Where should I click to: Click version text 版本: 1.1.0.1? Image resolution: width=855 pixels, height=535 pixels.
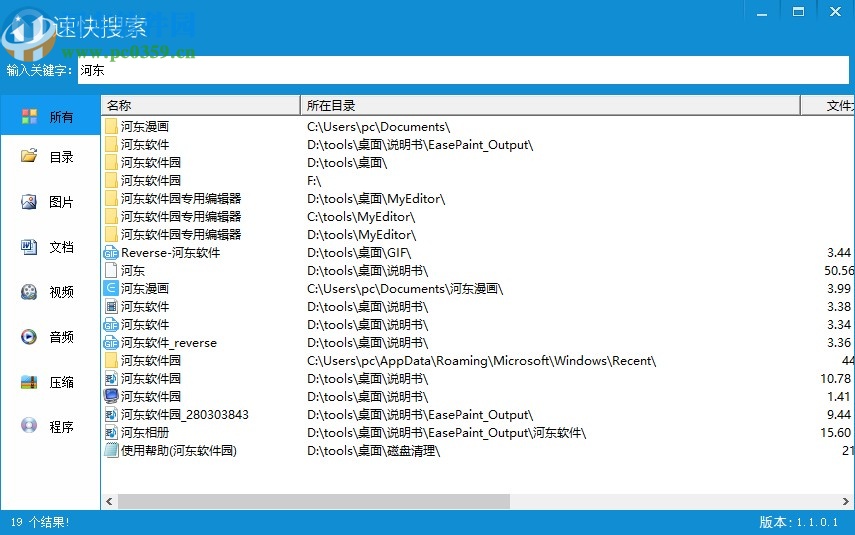tap(799, 522)
